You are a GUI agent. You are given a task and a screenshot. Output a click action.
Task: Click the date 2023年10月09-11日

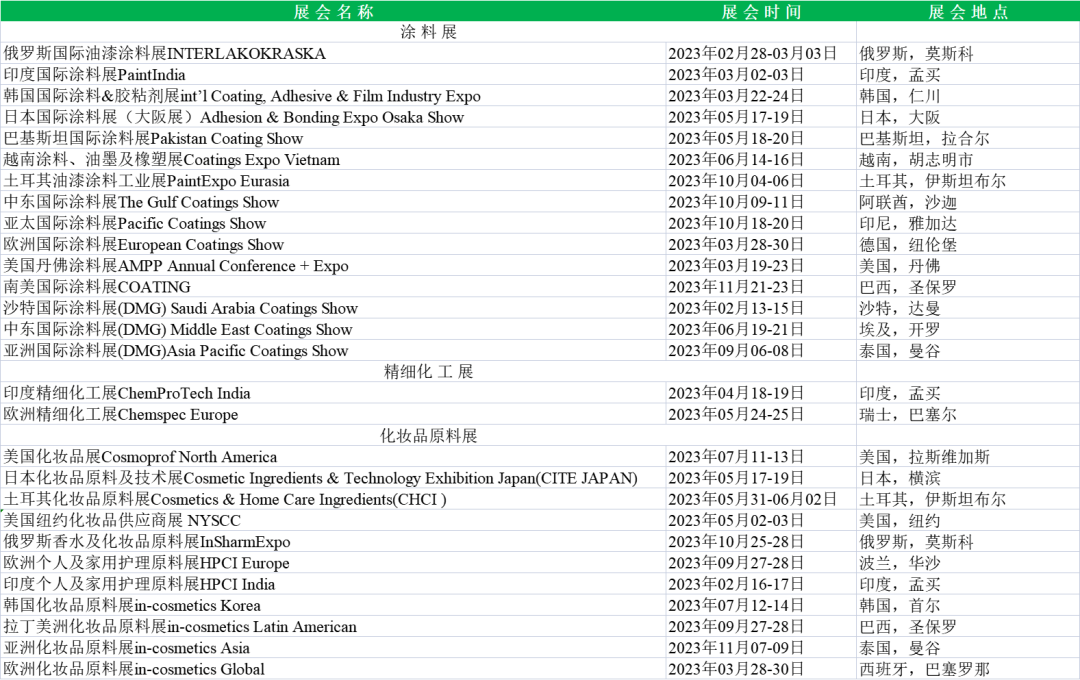pyautogui.click(x=736, y=202)
